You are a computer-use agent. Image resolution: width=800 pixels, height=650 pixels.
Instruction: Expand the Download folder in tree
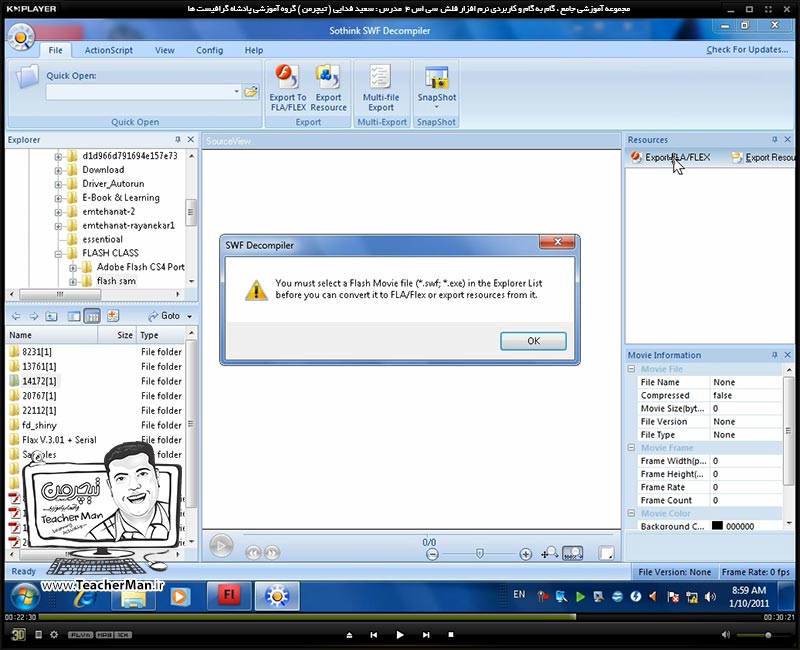tap(58, 170)
